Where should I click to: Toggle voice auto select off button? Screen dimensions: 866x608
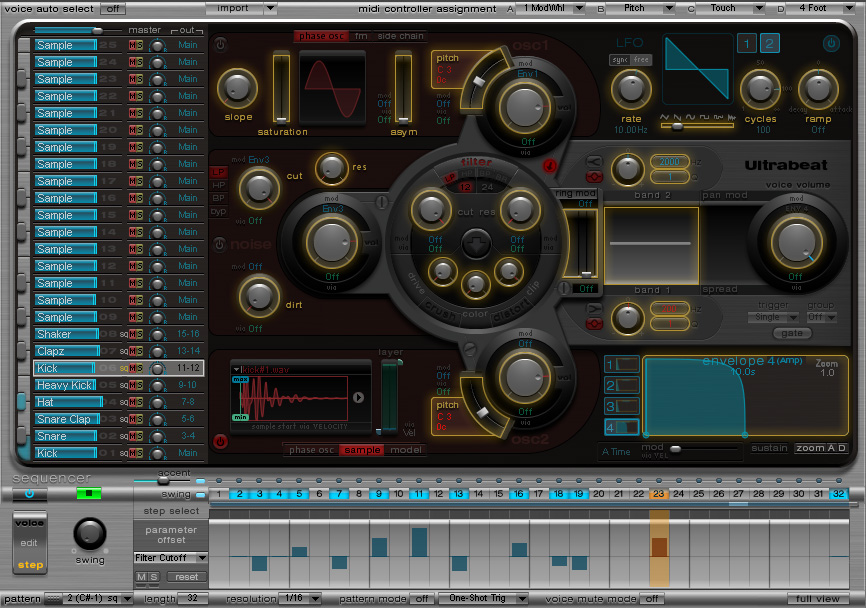[113, 8]
